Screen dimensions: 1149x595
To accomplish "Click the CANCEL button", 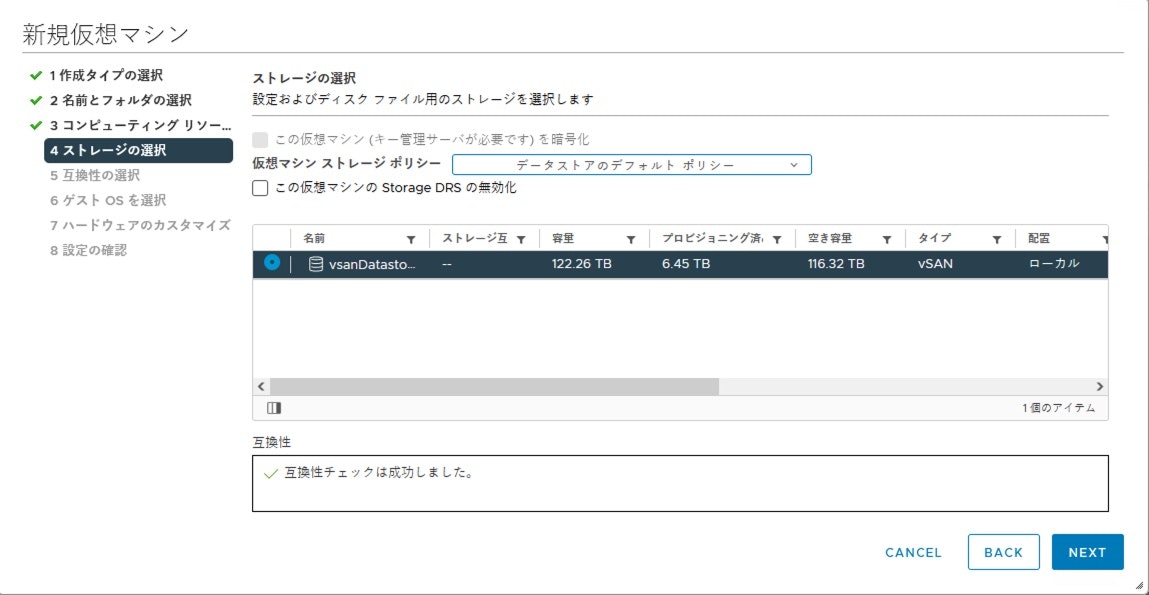I will (x=914, y=552).
